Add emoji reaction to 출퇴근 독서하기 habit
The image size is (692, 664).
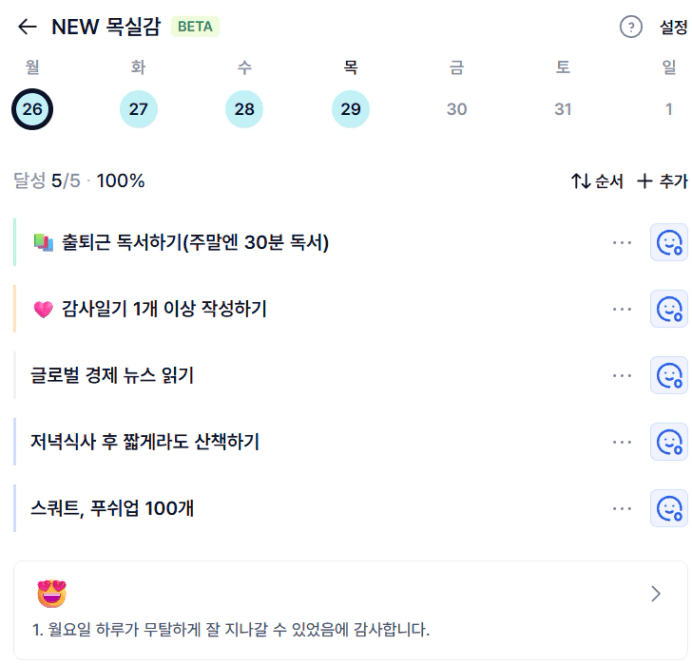point(668,242)
